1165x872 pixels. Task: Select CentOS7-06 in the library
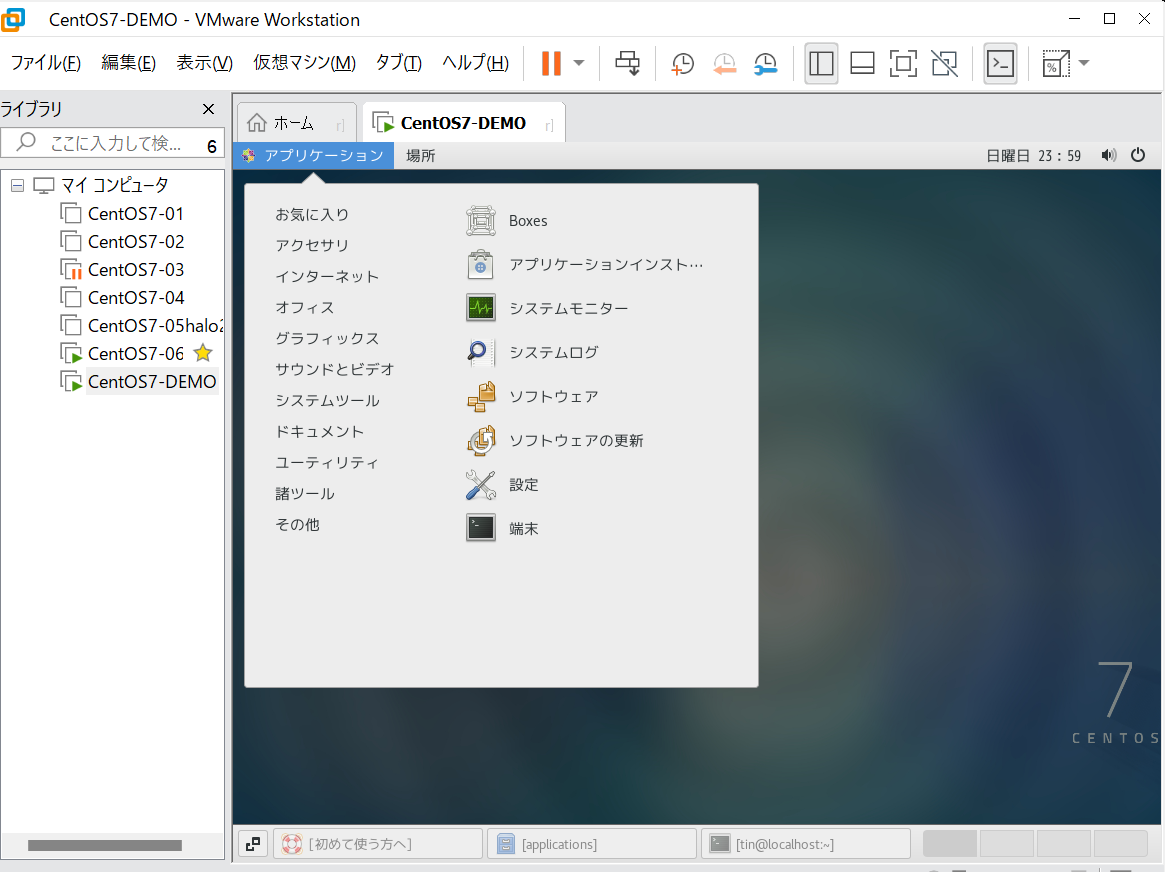click(136, 354)
